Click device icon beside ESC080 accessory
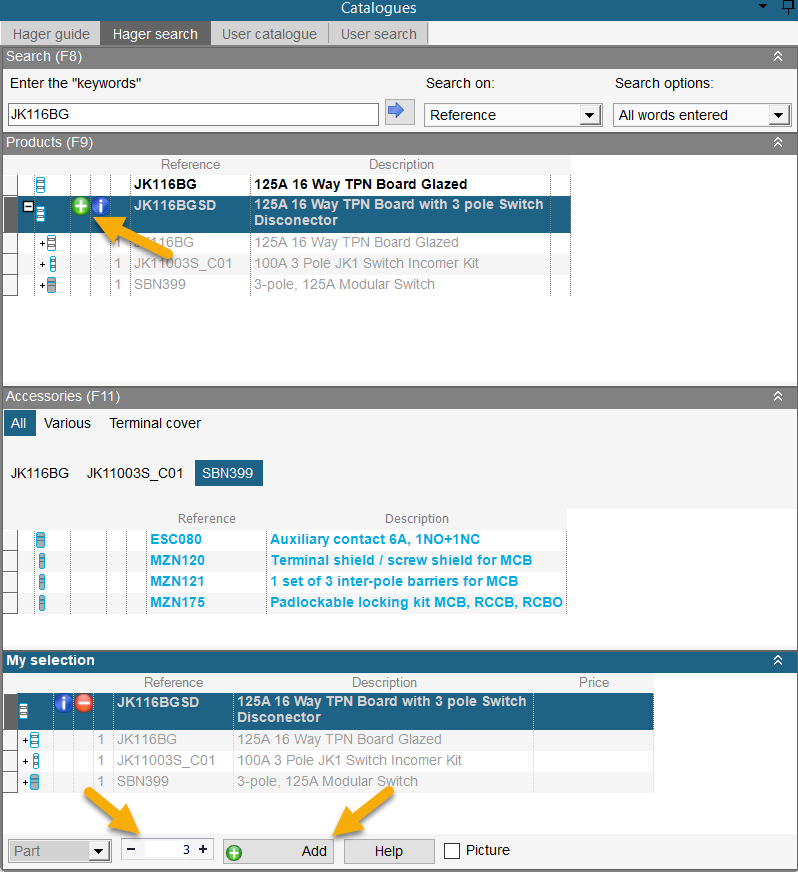The image size is (798, 872). coord(41,539)
